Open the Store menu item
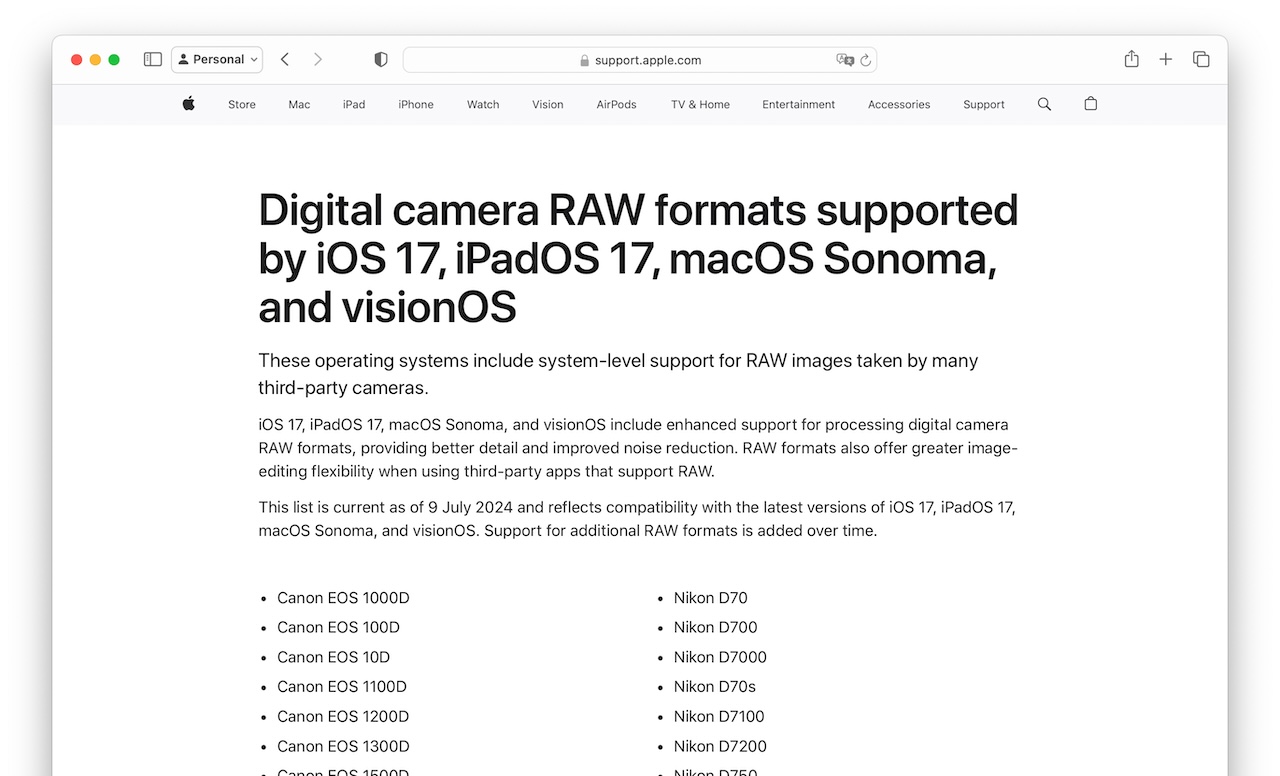 242,104
